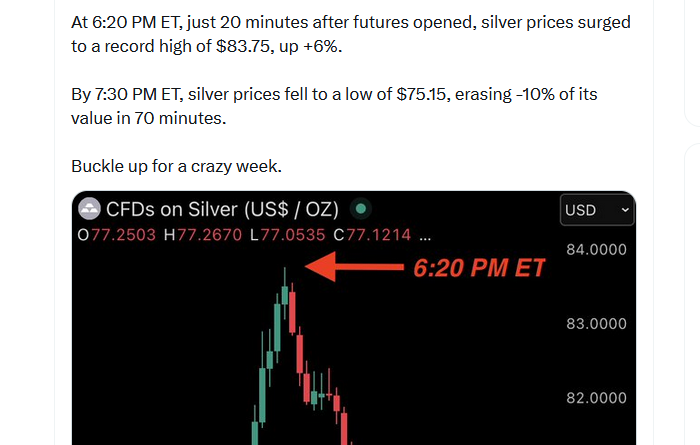
Task: Click the silver symbol logo icon
Action: [x=90, y=210]
